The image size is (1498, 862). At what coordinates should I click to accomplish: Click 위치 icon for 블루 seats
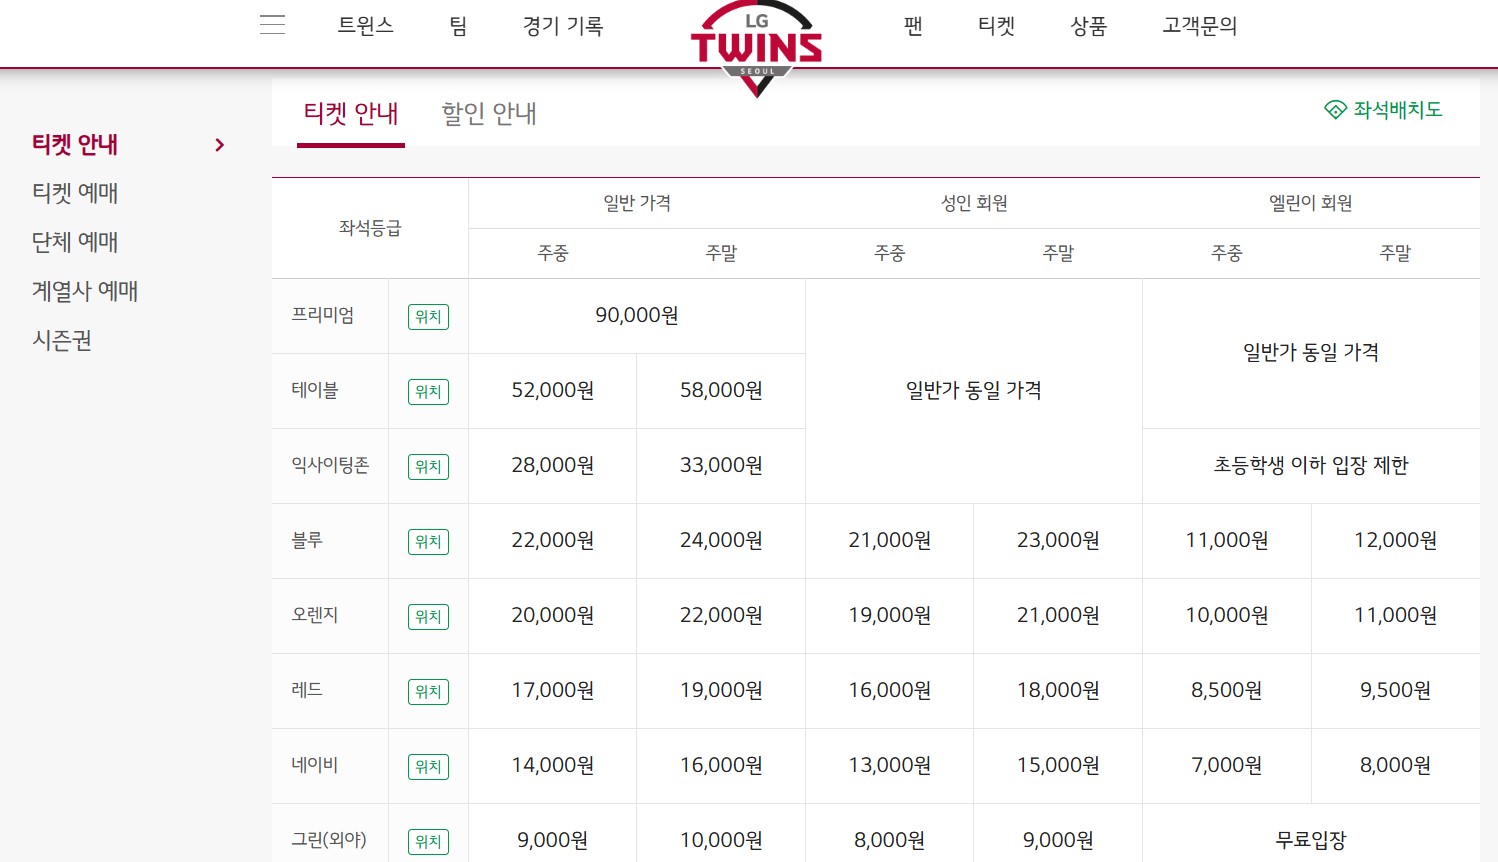428,541
